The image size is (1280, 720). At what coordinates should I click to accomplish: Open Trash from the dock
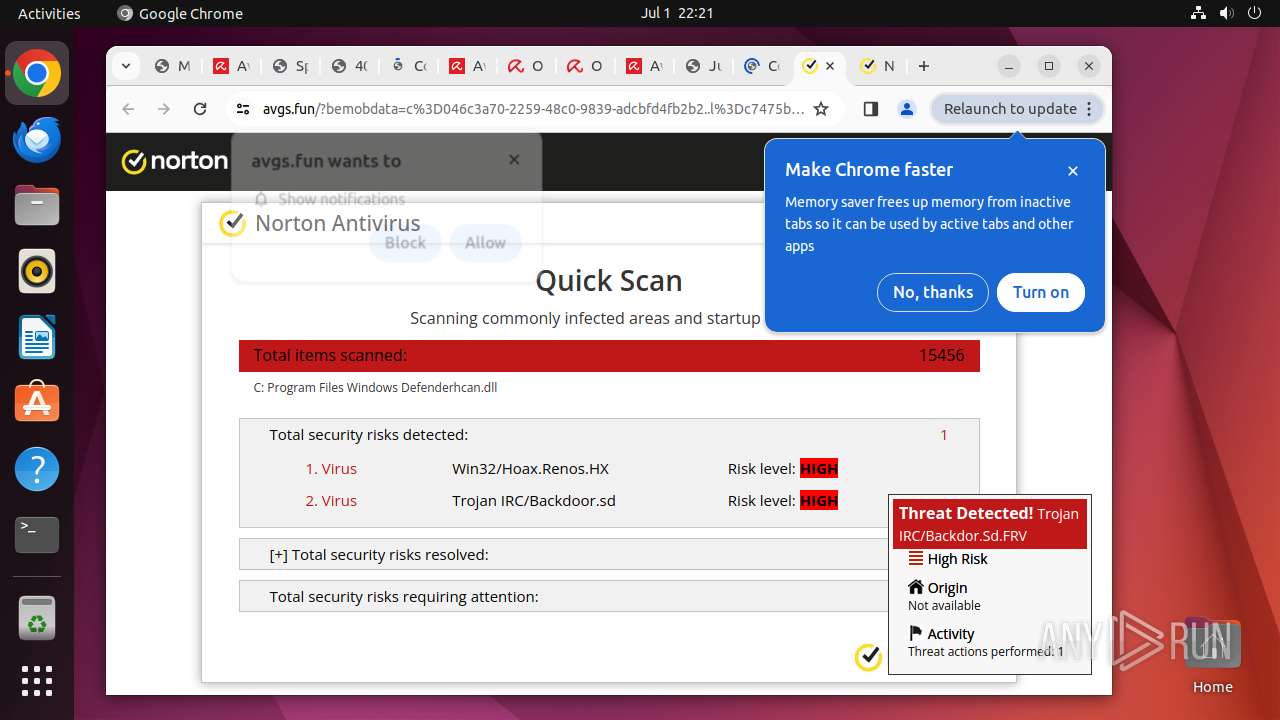pos(37,617)
